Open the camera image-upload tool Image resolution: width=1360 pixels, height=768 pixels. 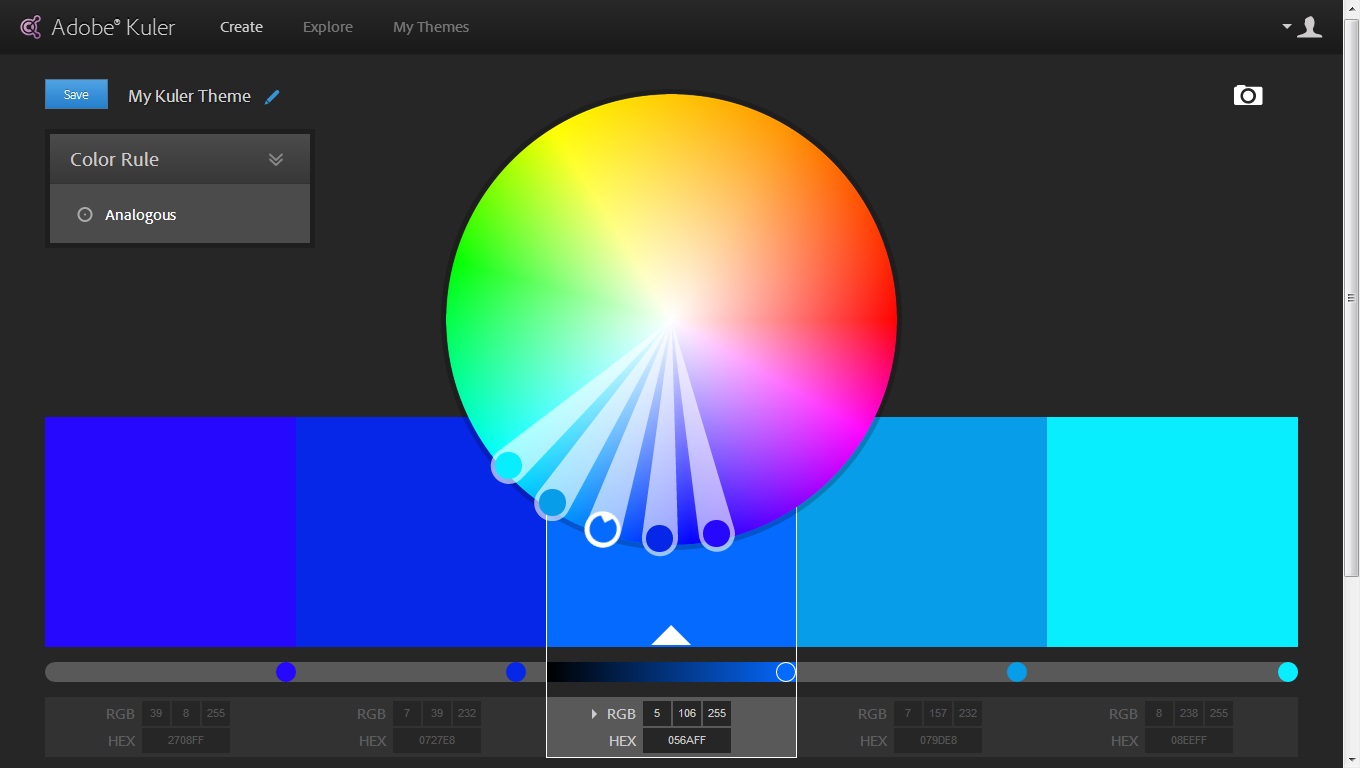tap(1247, 95)
